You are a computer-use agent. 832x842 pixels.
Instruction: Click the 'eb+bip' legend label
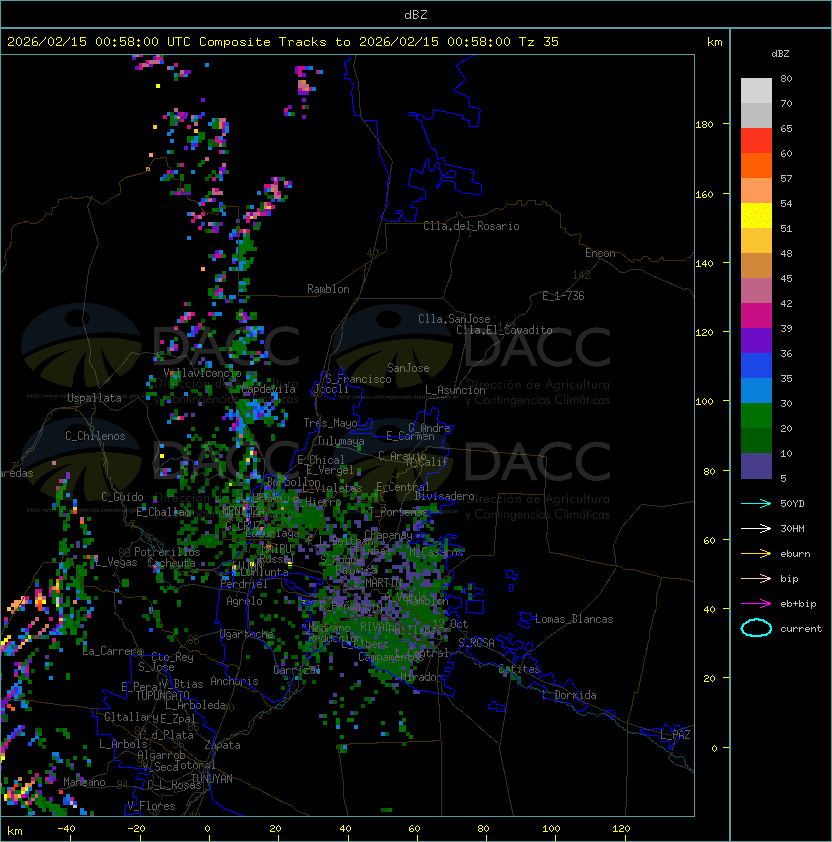(x=798, y=604)
